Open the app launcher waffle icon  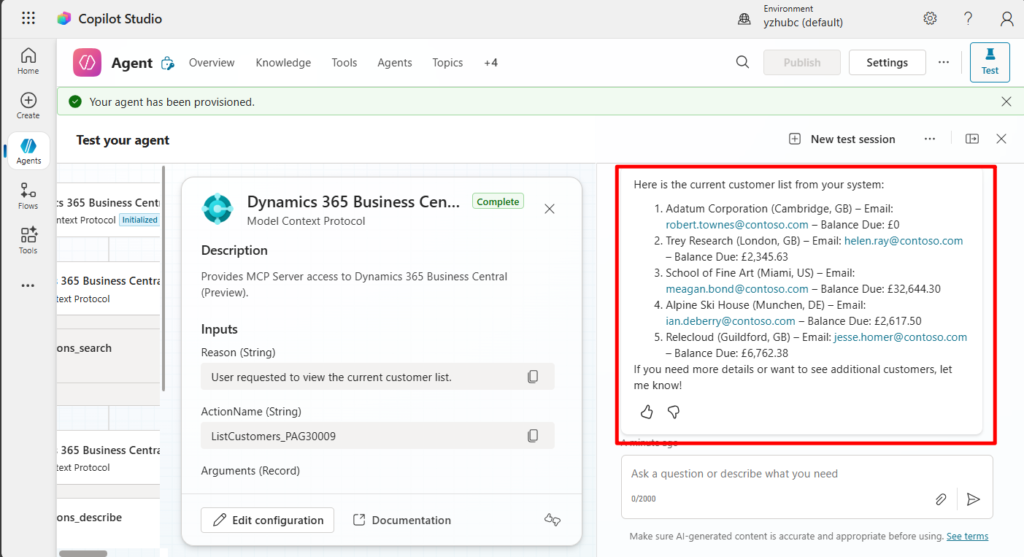point(28,18)
